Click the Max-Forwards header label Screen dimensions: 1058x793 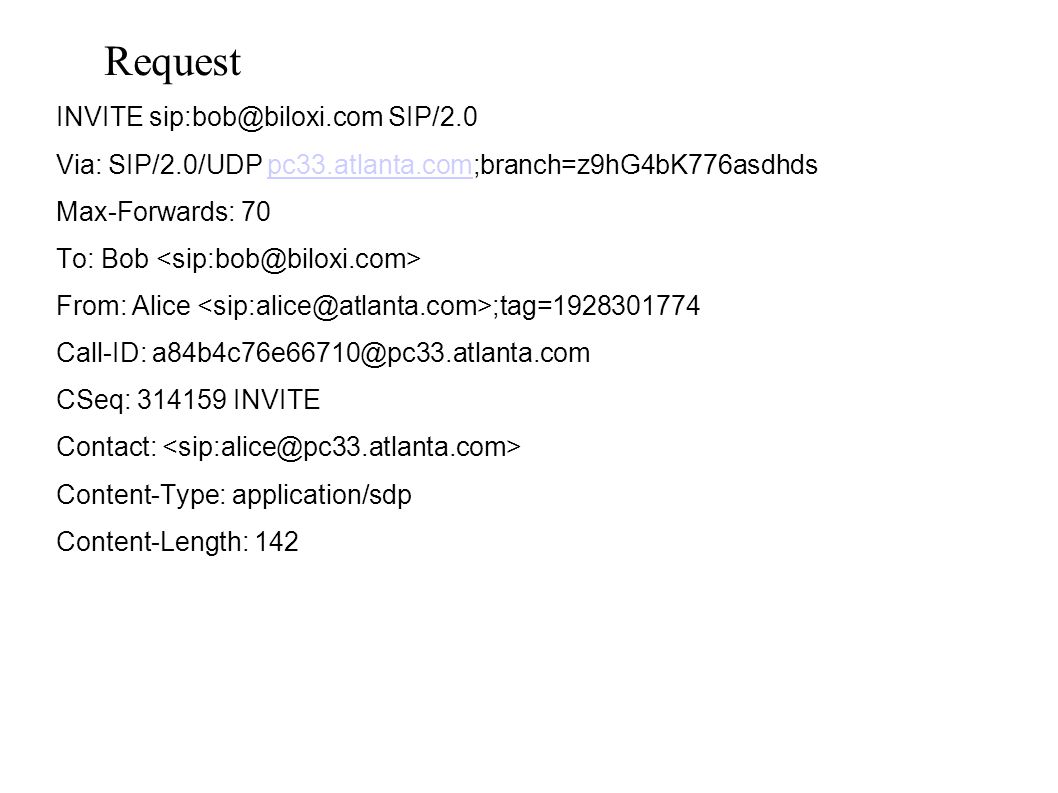click(145, 212)
